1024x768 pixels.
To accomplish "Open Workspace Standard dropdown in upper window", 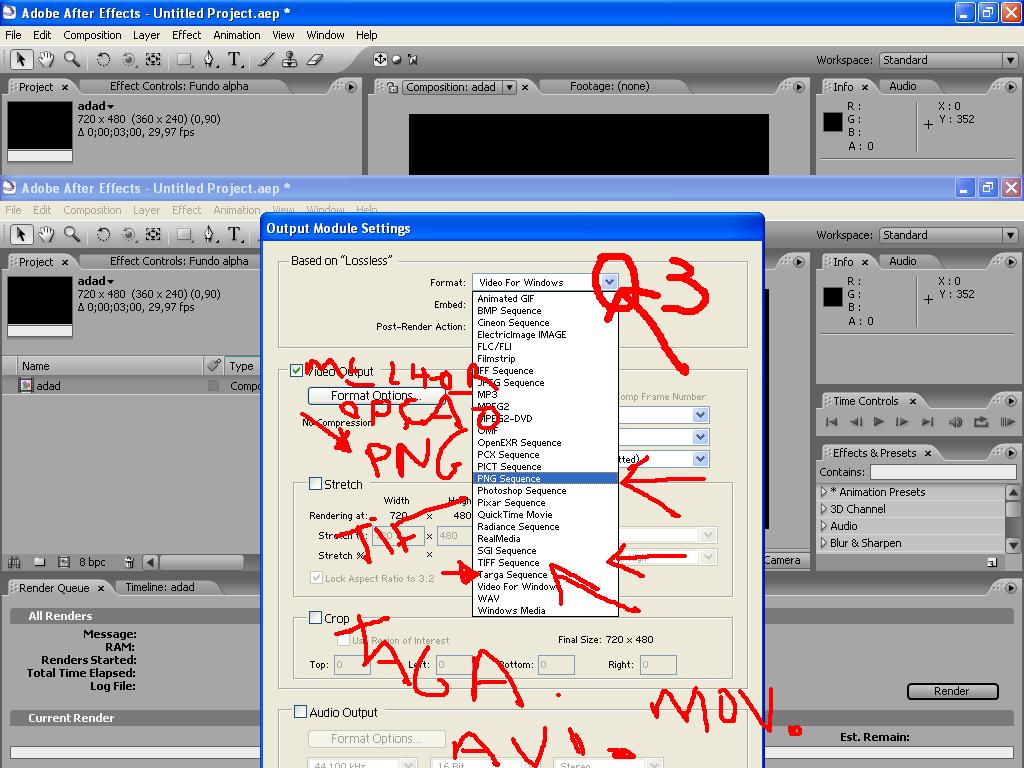I will 948,60.
